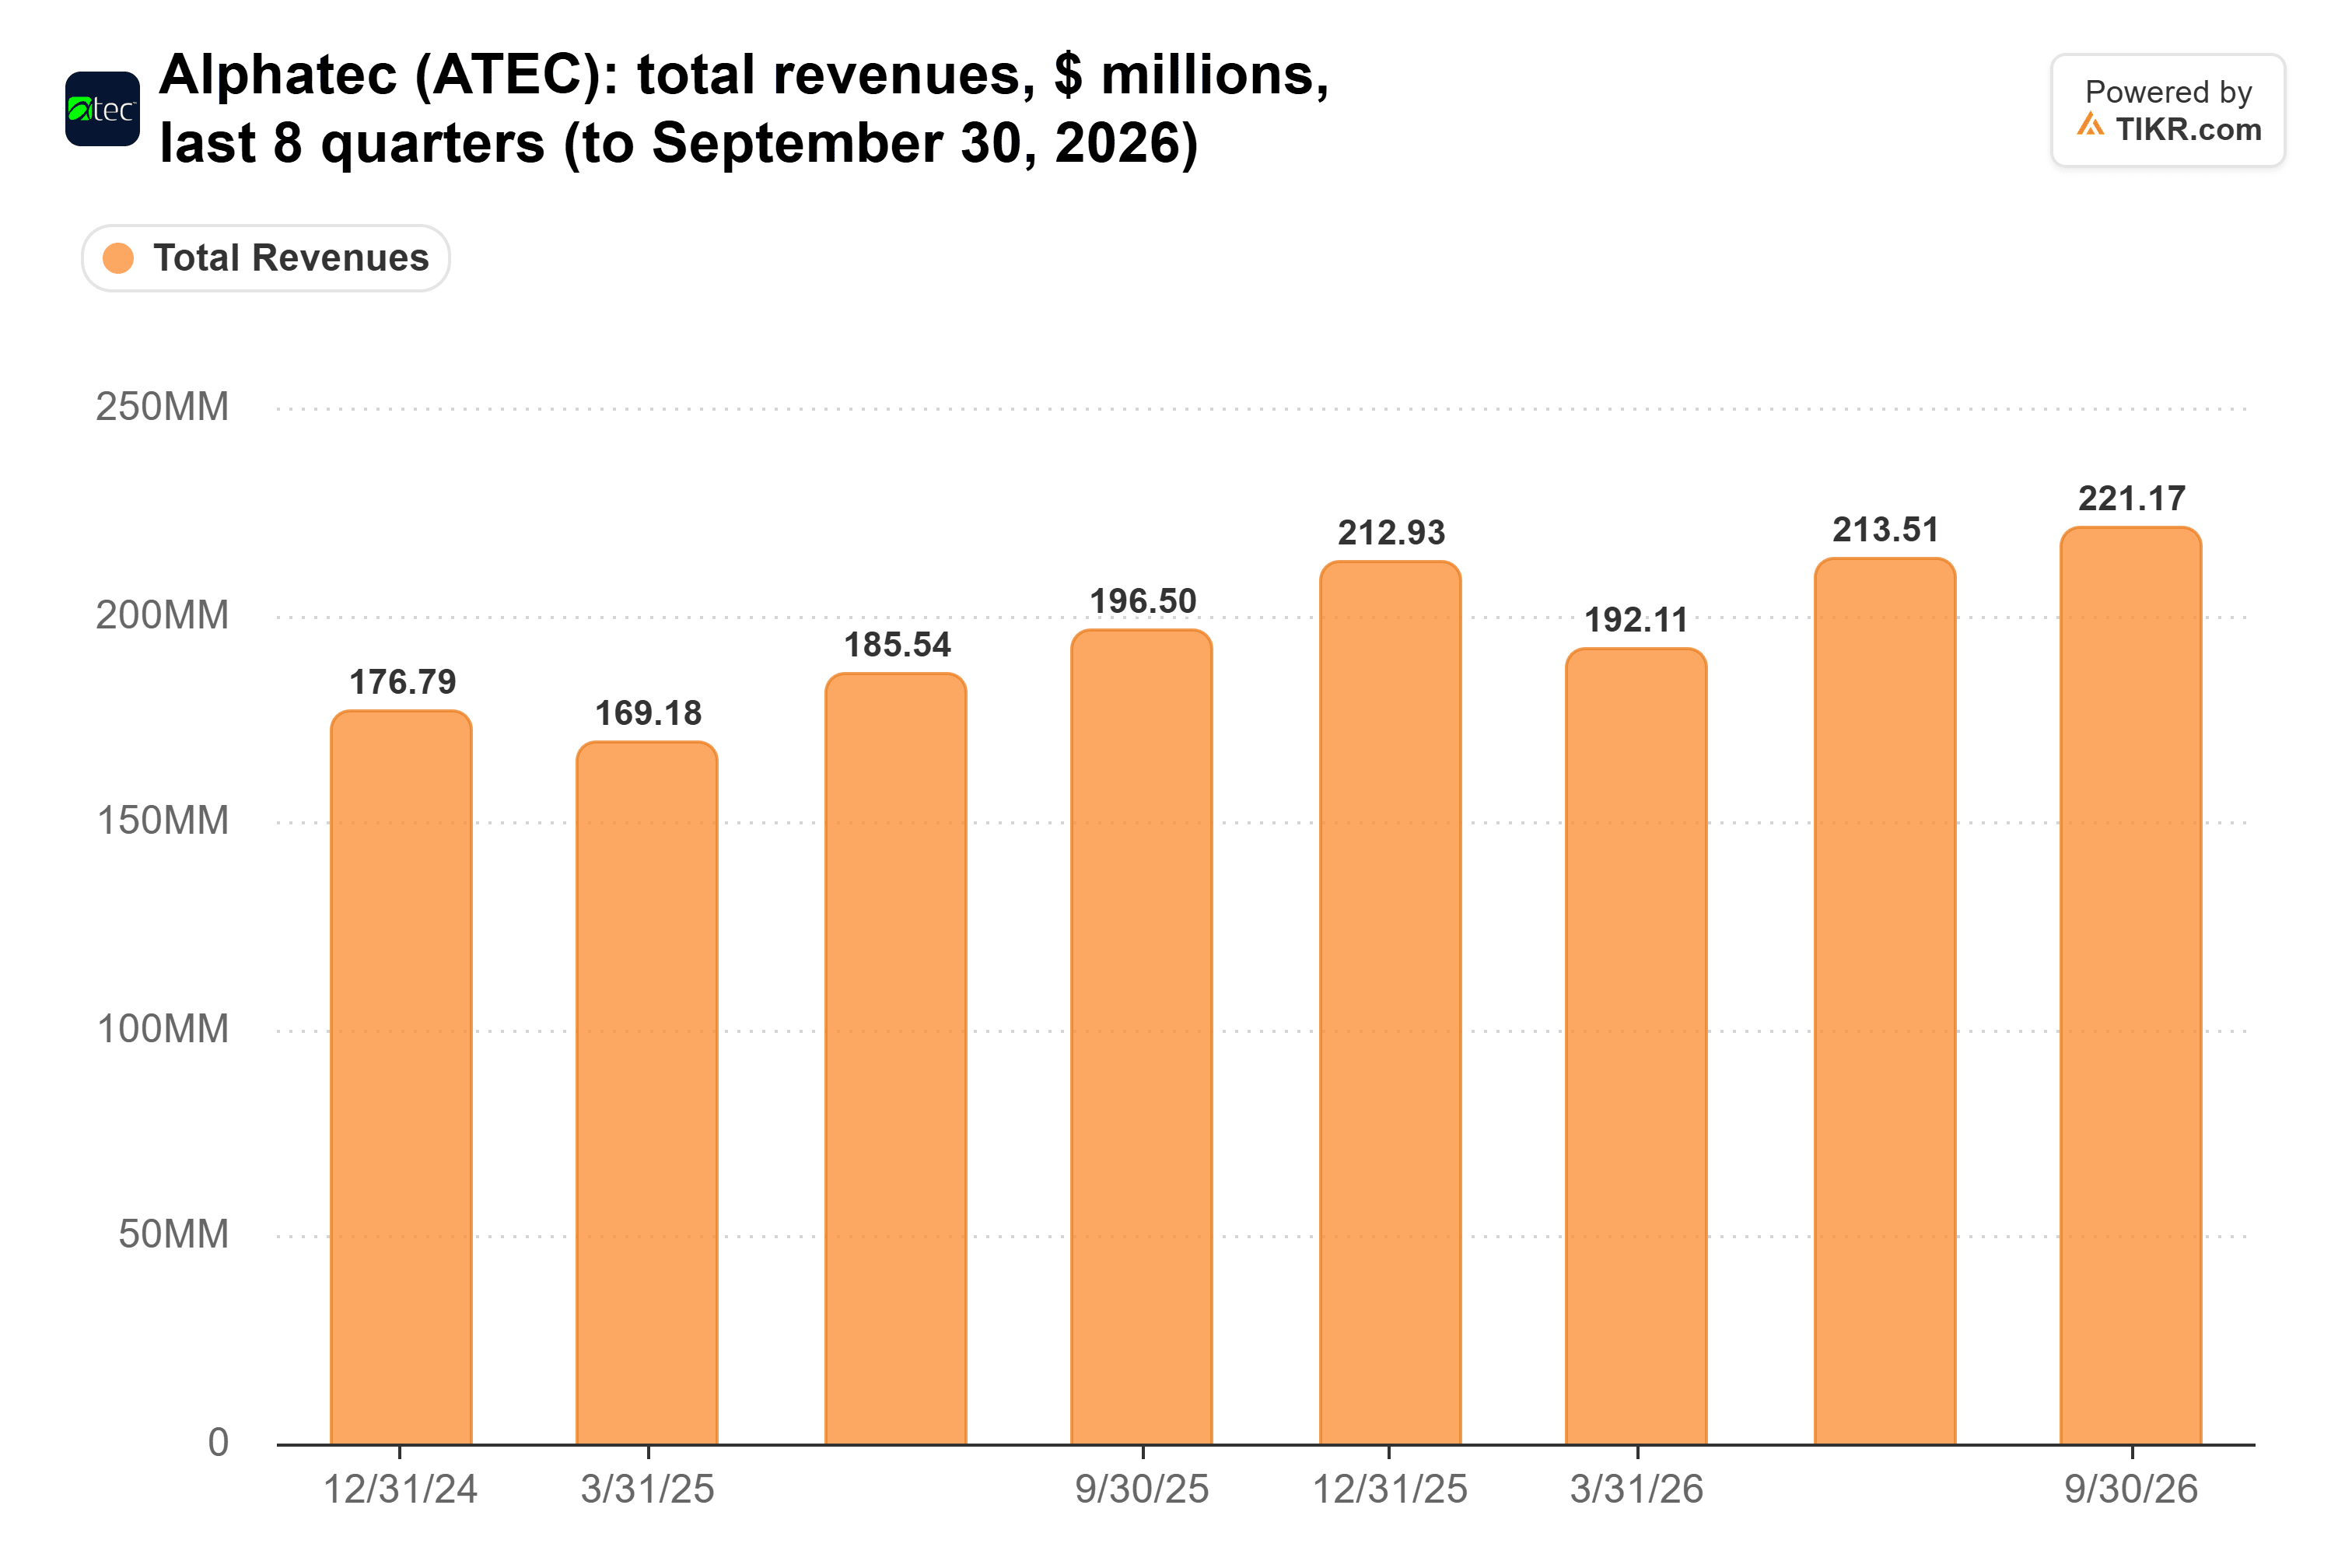Click the 9/30/25 axis label
This screenshot has height=1568, width=2352.
pyautogui.click(x=1142, y=1489)
